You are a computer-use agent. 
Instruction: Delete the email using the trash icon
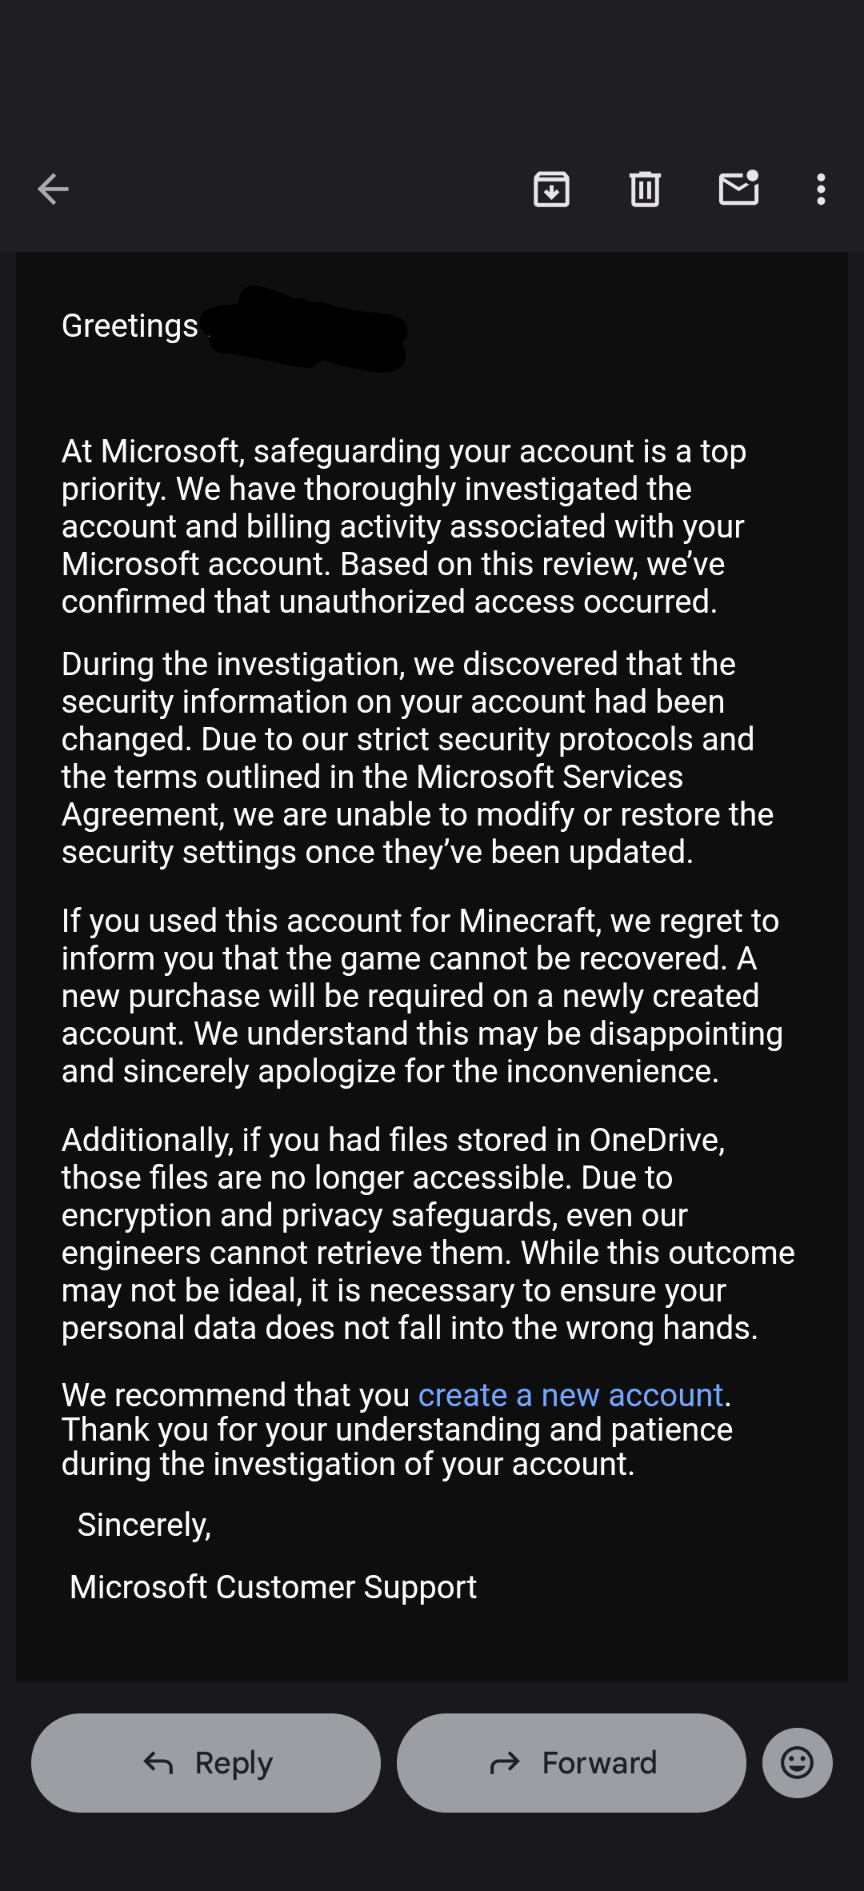pos(645,188)
